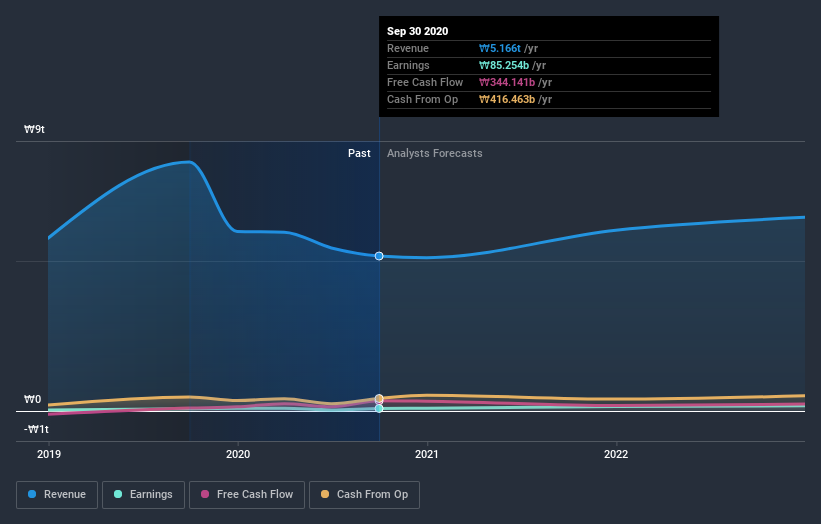Click the Free Cash Flow label in tooltip

pos(425,82)
